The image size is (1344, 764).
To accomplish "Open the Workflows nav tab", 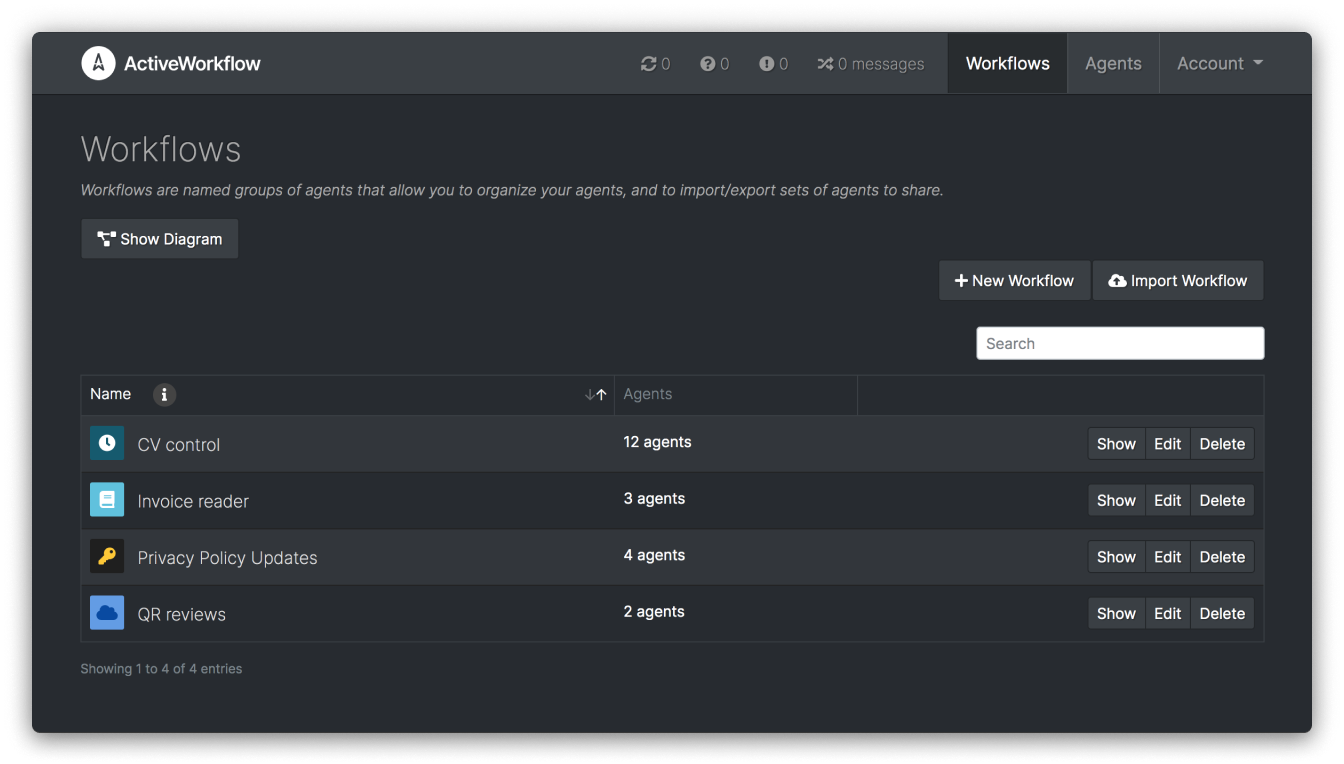I will 1007,63.
